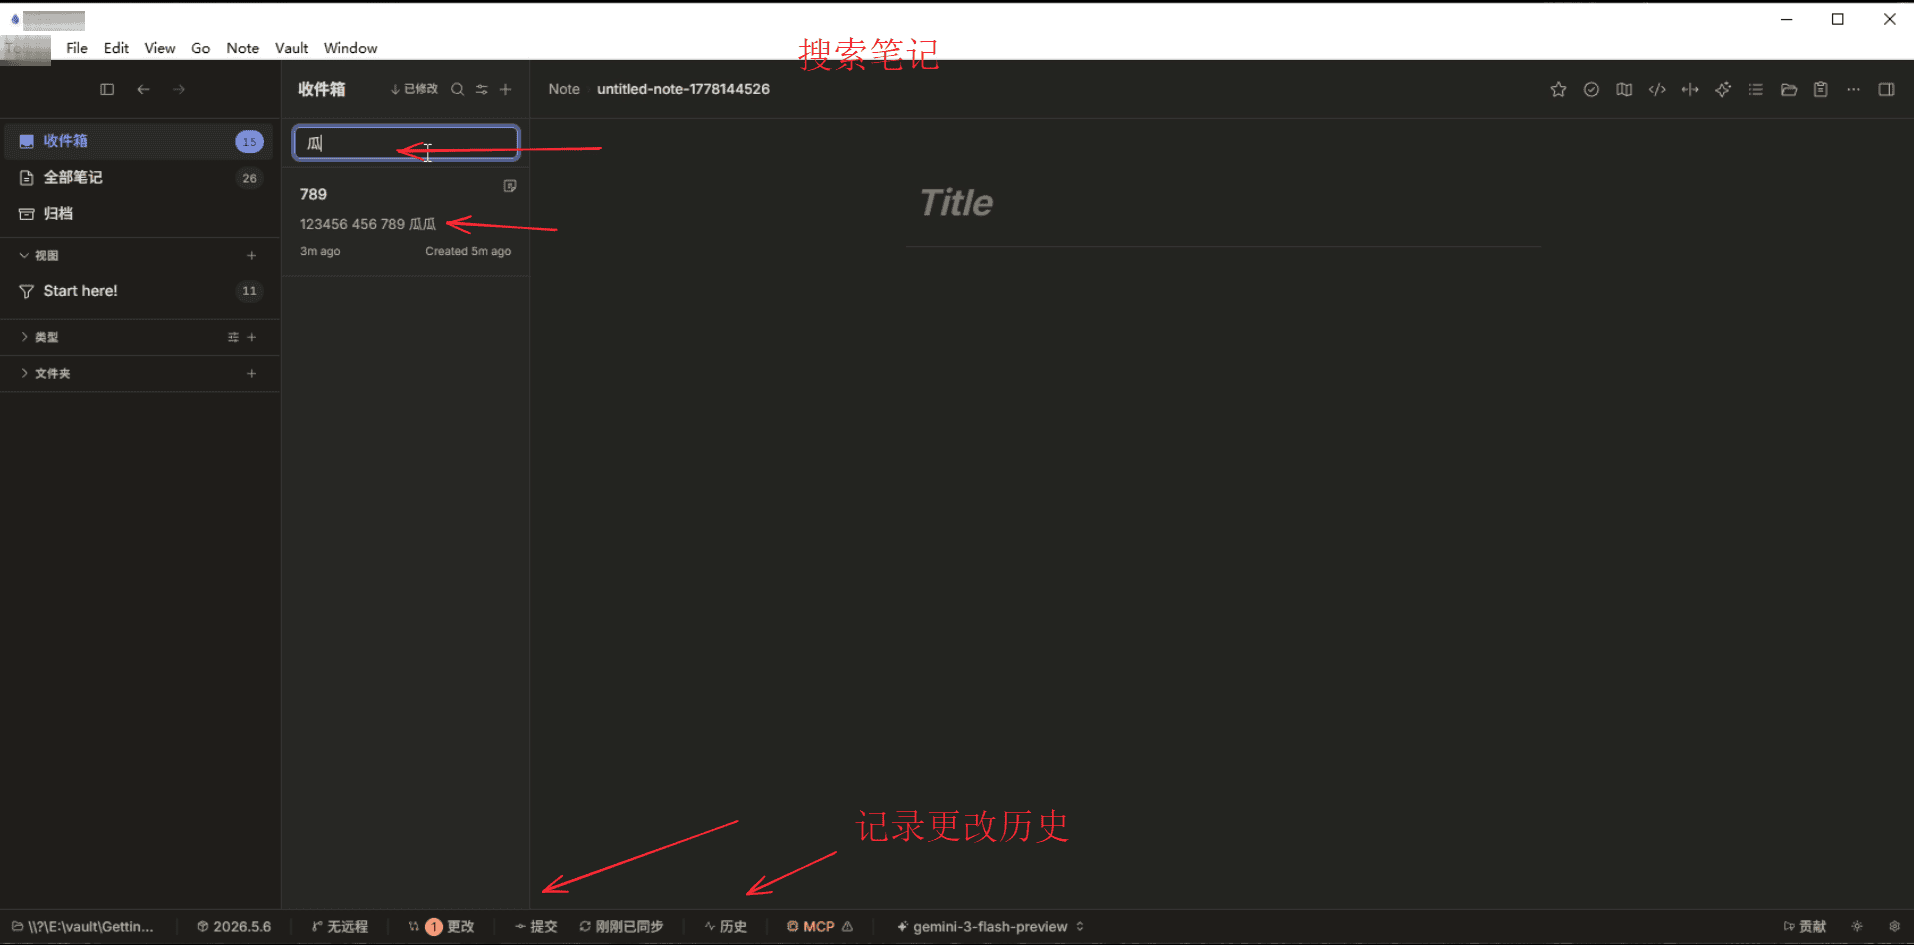Open the 已修改 sort order dropdown

pos(414,89)
